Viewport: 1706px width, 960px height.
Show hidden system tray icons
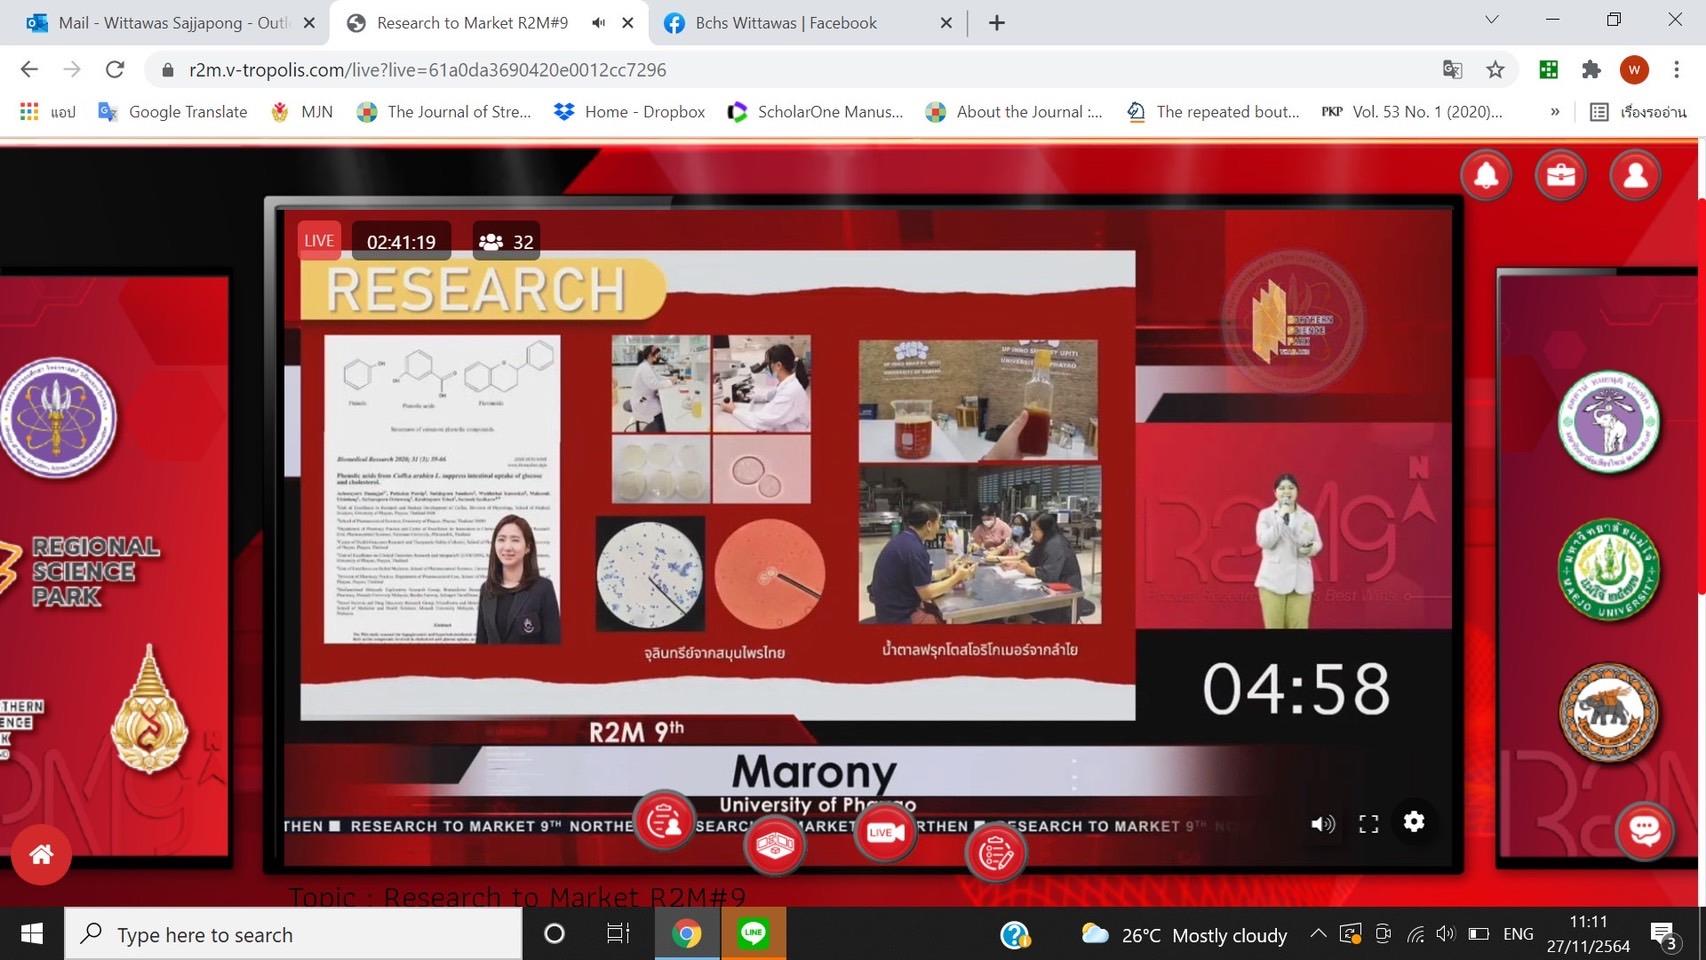1318,934
